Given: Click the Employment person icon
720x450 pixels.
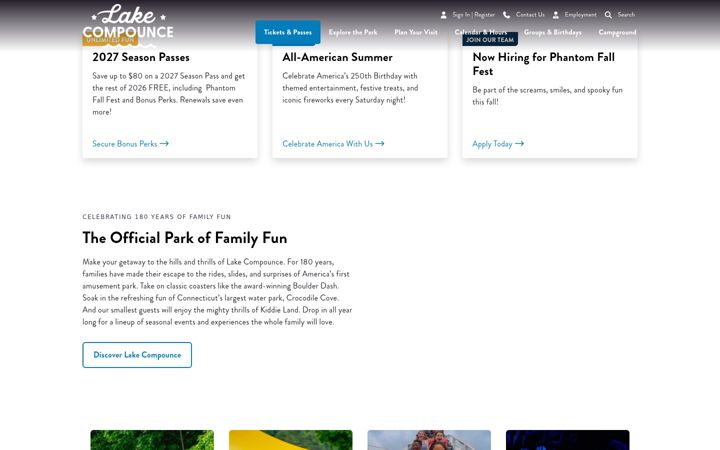Looking at the screenshot, I should (556, 15).
